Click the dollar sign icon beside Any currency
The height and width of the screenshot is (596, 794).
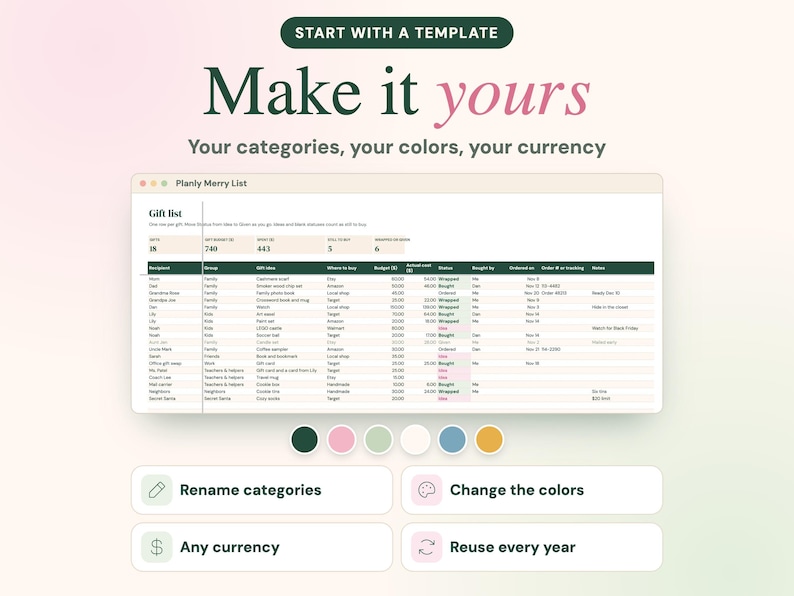pos(156,547)
